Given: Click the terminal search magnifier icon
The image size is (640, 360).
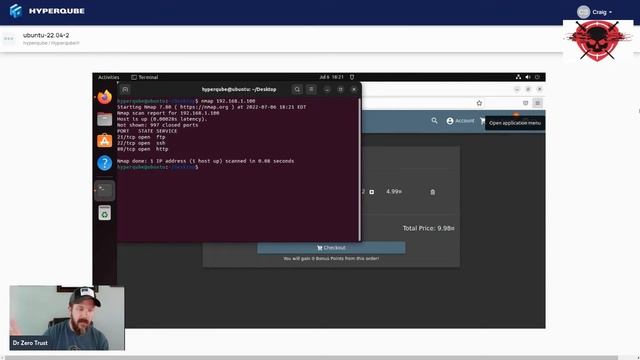Looking at the screenshot, I should click(297, 89).
